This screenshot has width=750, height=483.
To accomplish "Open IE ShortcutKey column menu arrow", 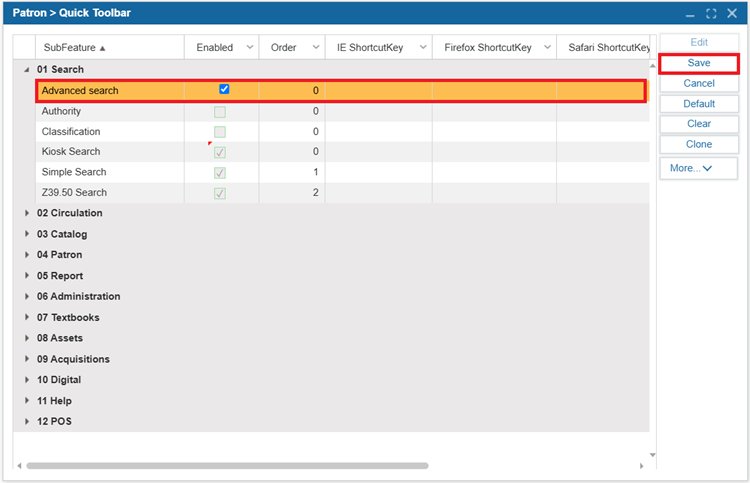I will click(422, 48).
